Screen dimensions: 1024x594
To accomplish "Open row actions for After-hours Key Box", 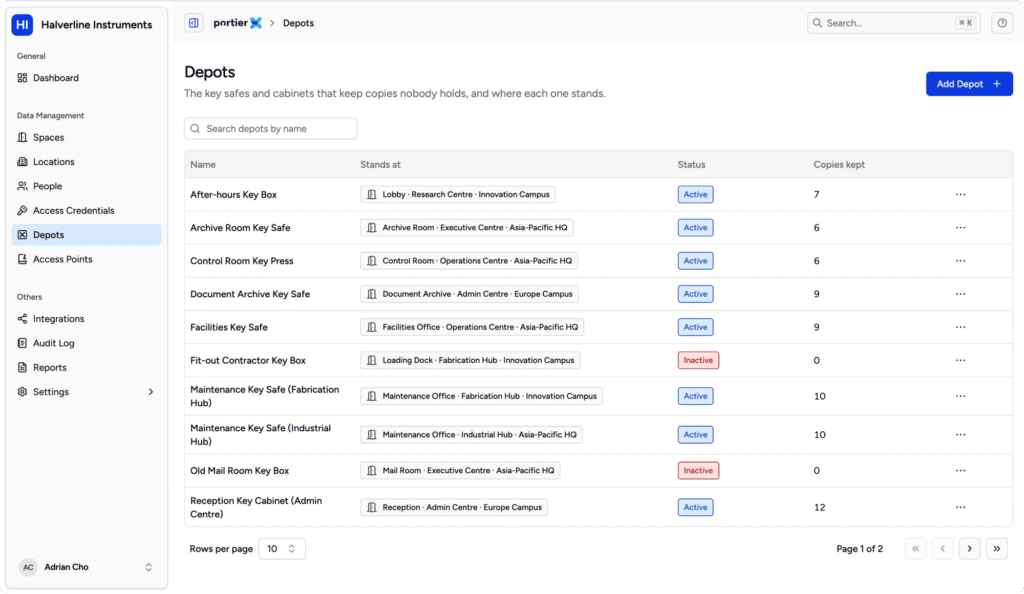I will pyautogui.click(x=960, y=195).
